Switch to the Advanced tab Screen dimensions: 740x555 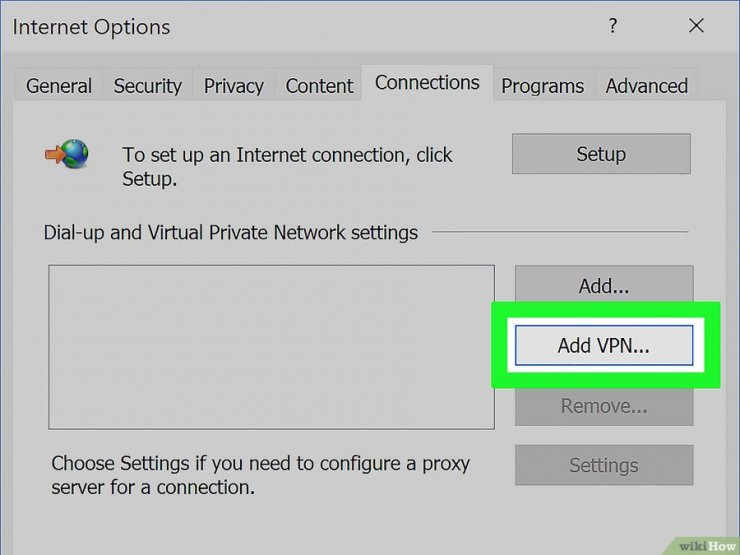(647, 85)
